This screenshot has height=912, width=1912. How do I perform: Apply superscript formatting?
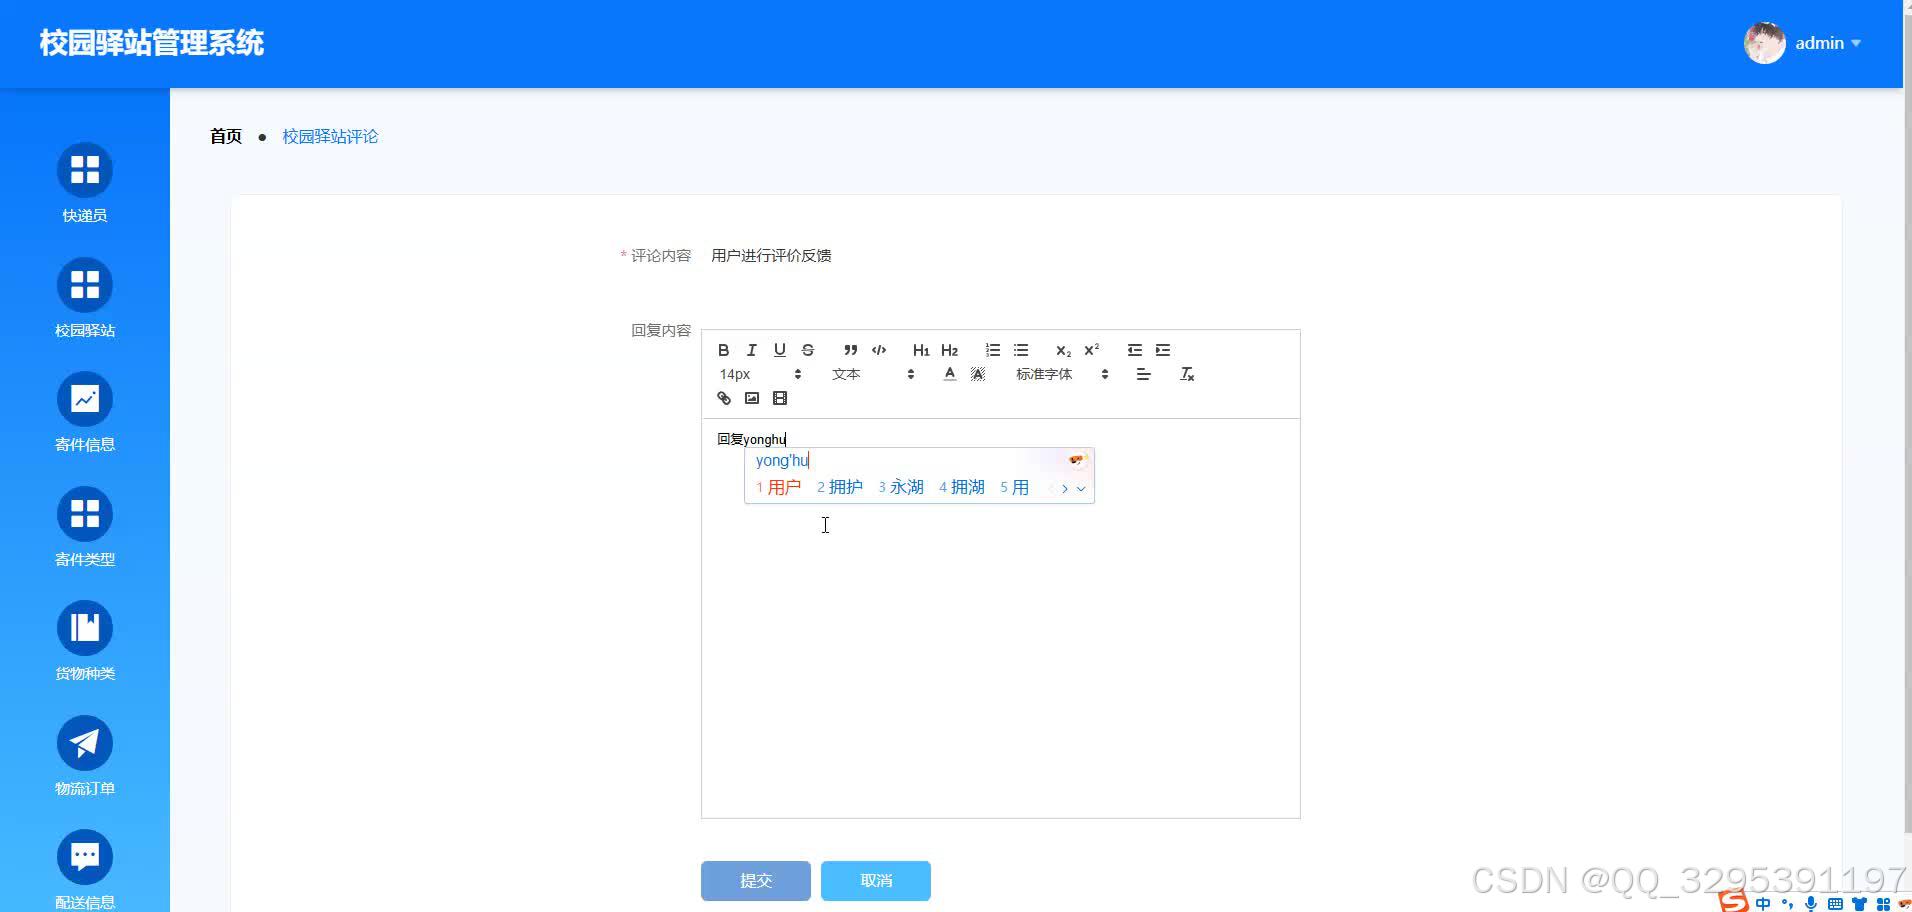[1092, 350]
